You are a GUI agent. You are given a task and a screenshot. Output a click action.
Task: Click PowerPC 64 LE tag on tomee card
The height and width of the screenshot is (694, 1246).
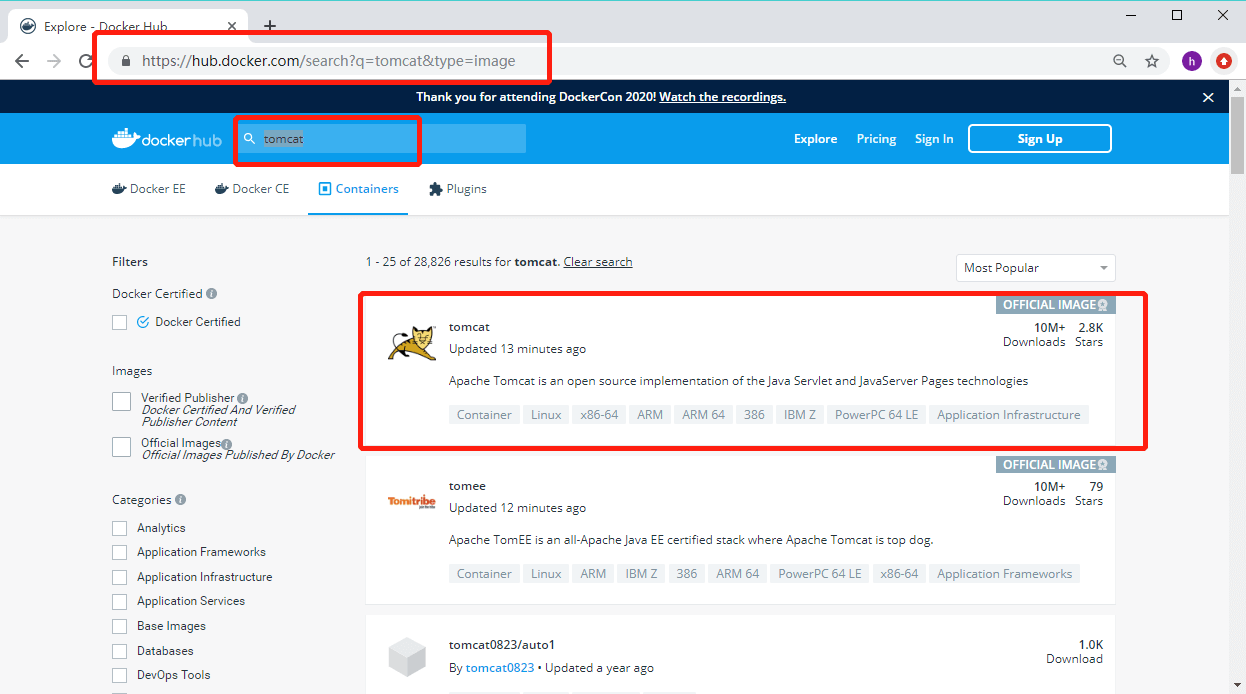pyautogui.click(x=820, y=574)
